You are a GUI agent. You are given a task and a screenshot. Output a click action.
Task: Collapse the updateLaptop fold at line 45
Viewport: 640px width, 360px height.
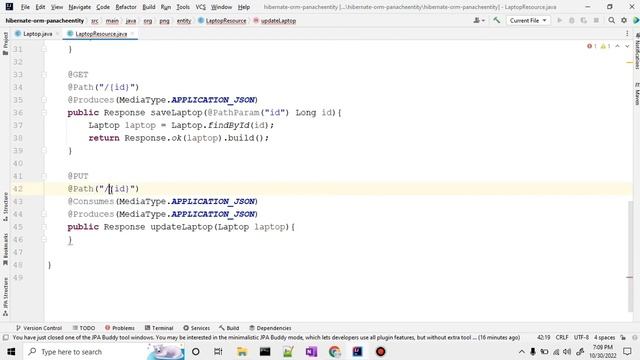point(44,227)
